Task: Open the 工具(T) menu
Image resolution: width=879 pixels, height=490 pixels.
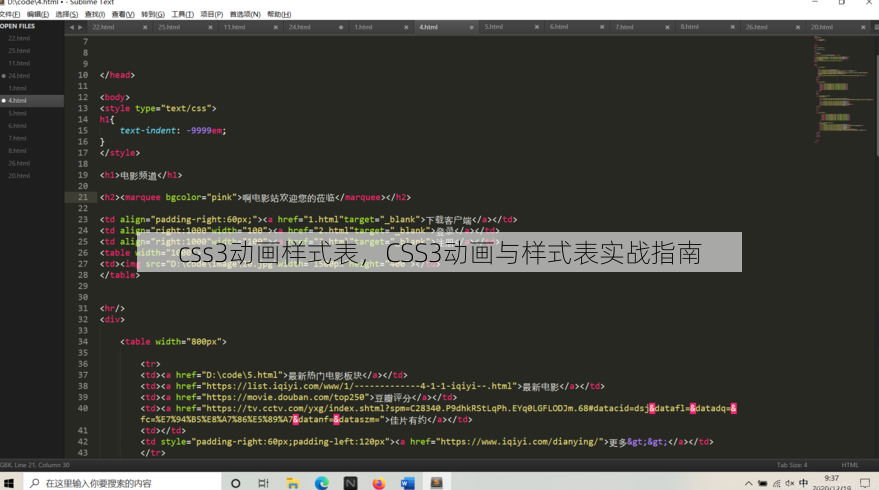Action: tap(182, 14)
